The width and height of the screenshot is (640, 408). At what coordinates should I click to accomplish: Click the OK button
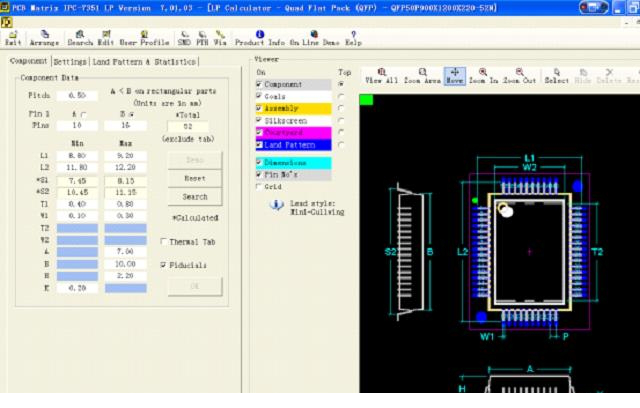[x=195, y=286]
